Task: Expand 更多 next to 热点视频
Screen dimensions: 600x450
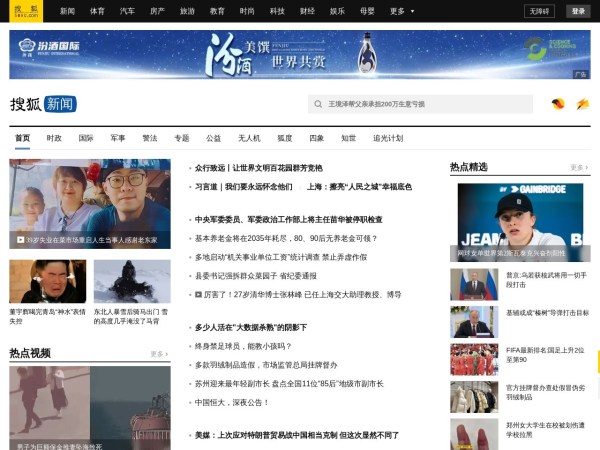Action: coord(159,354)
